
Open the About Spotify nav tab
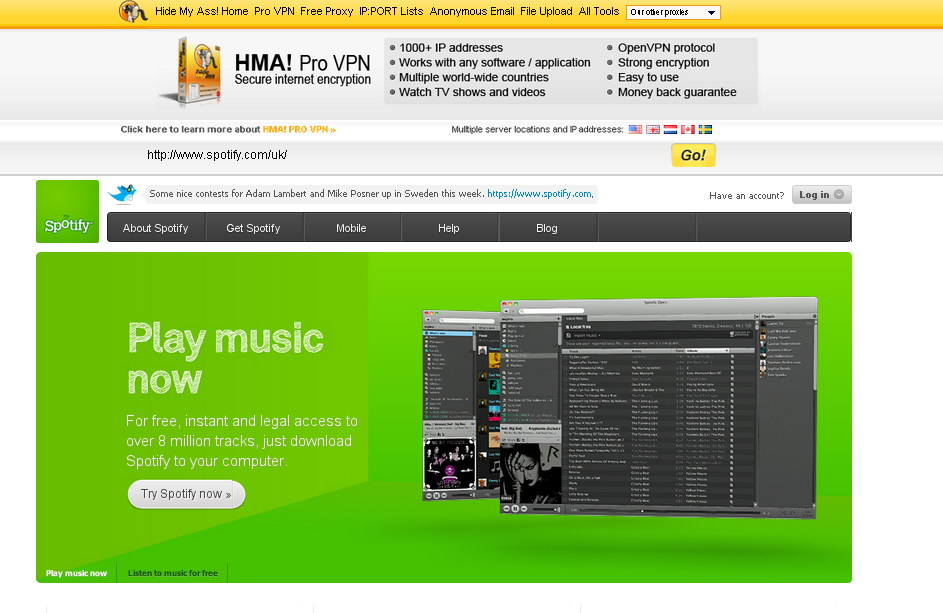[156, 228]
